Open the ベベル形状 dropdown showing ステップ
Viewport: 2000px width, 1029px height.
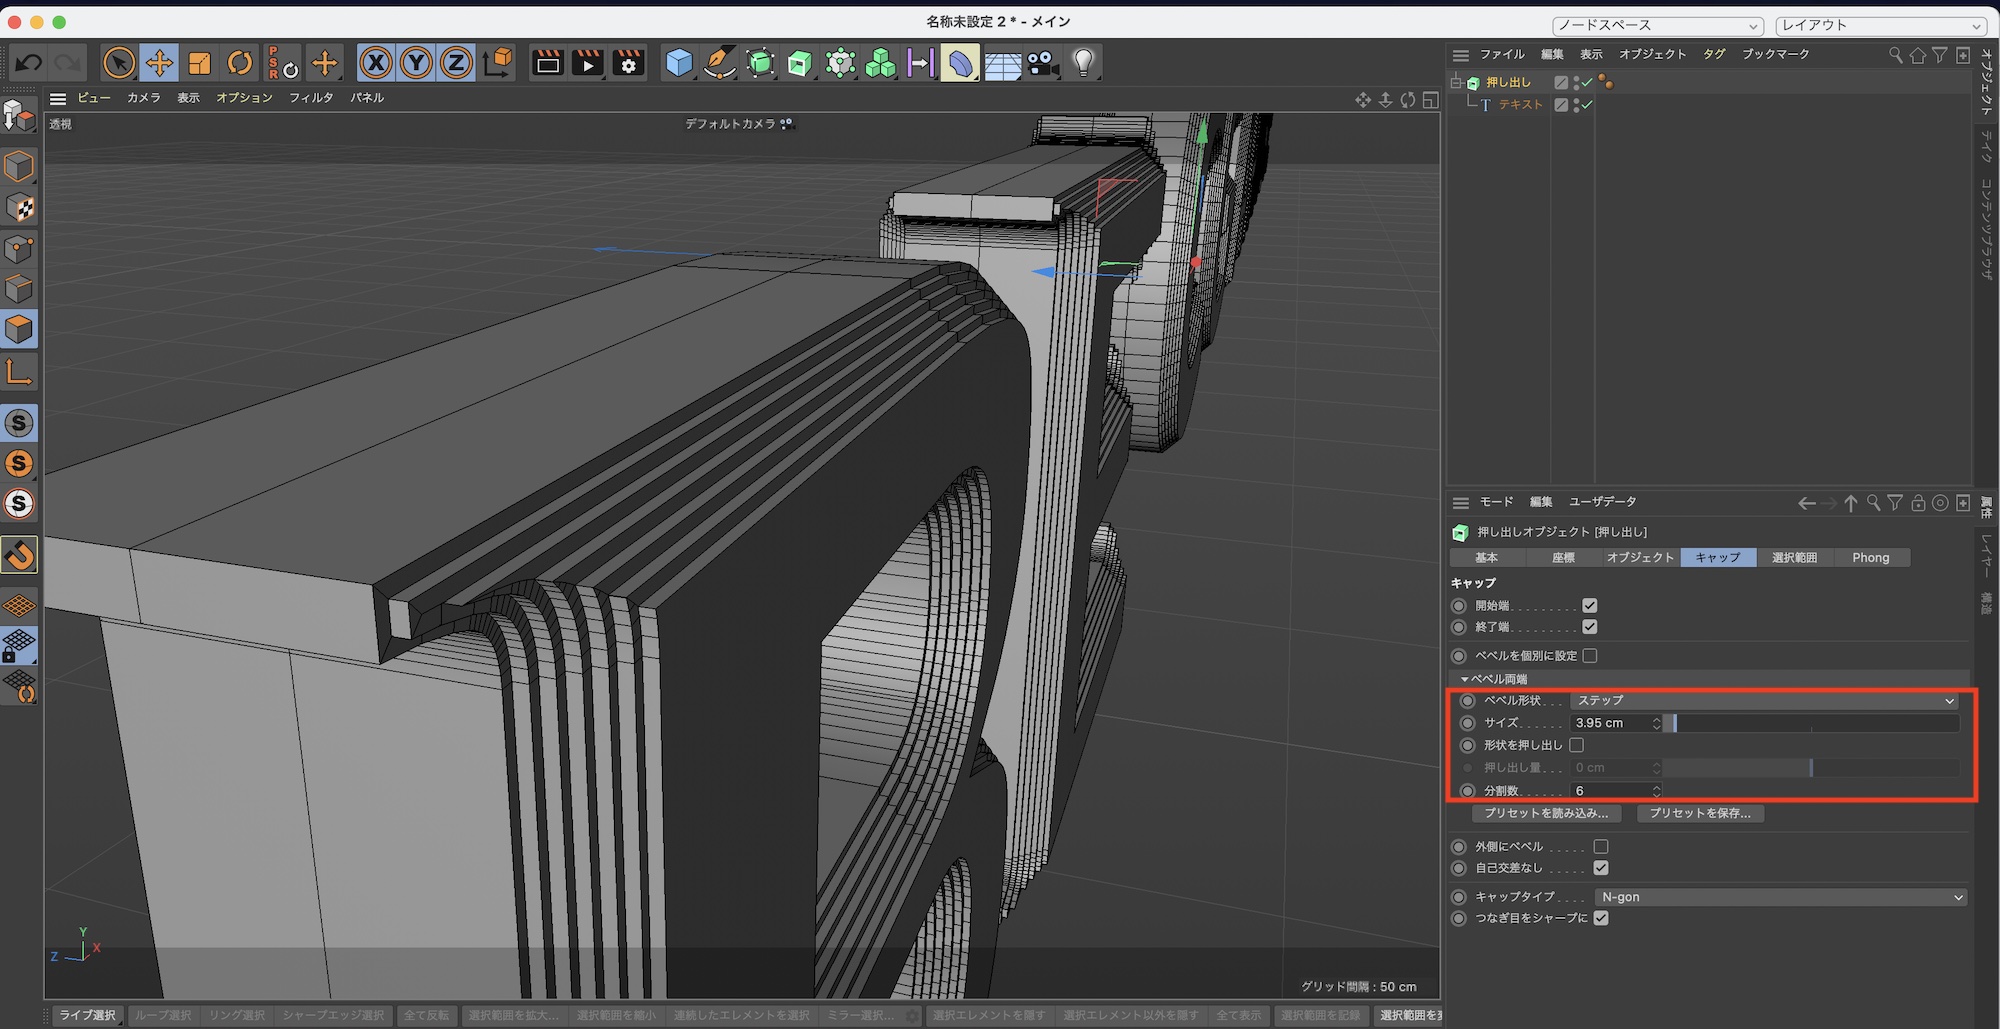(1764, 701)
